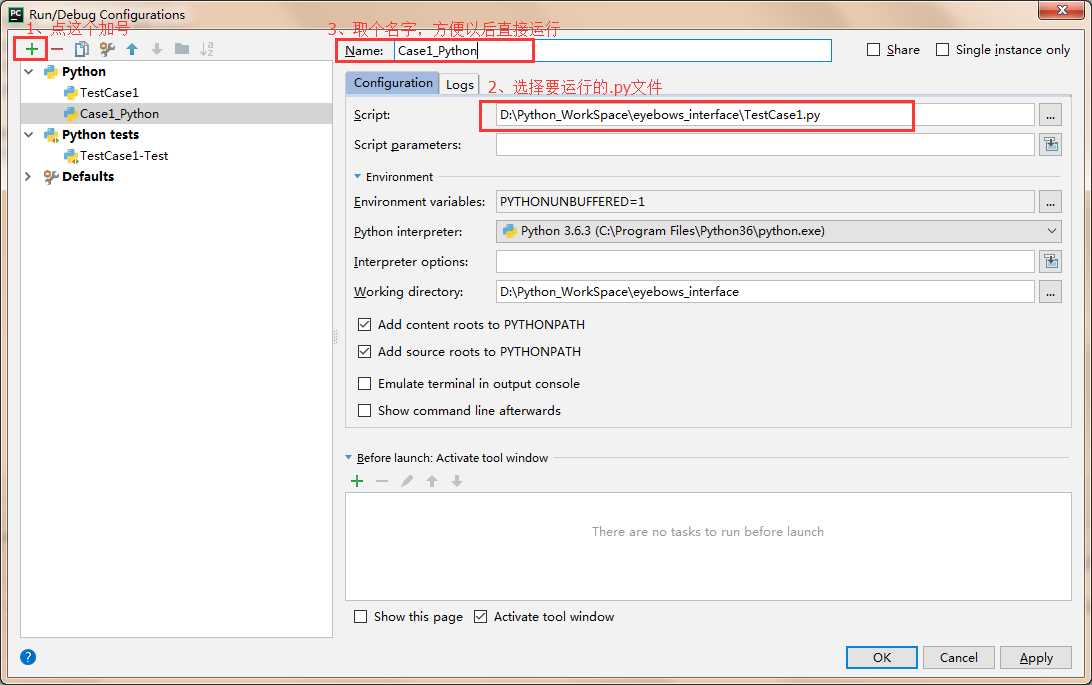Click into the Script path field
The height and width of the screenshot is (685, 1092).
(x=765, y=115)
